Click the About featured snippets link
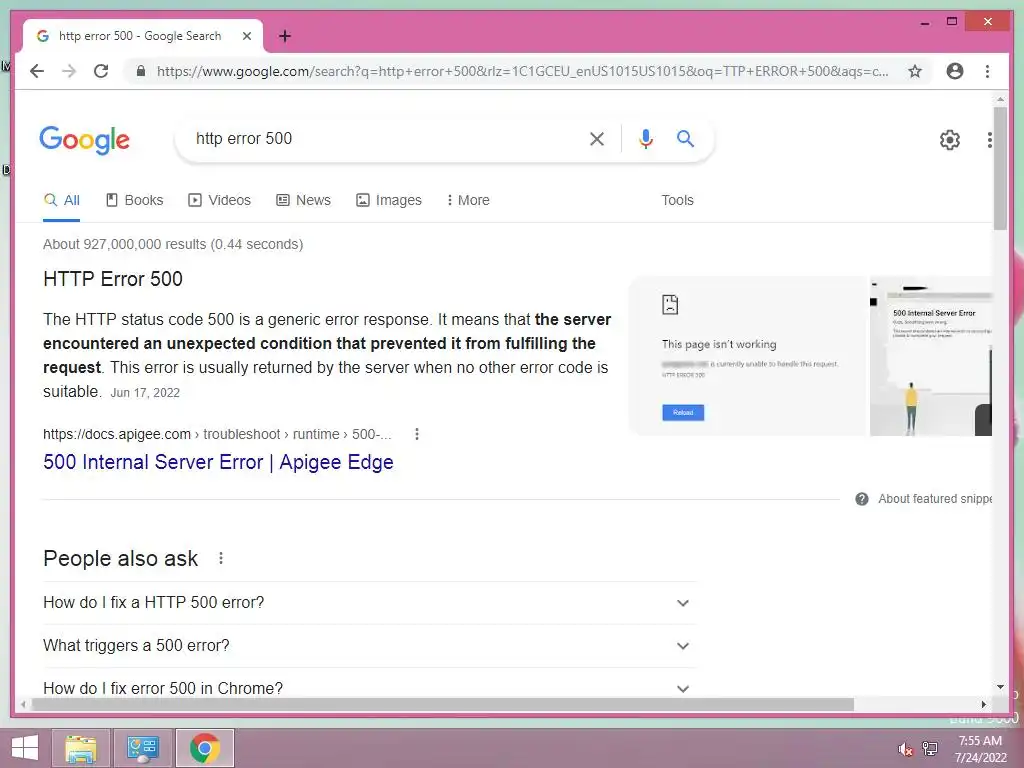1024x768 pixels. pyautogui.click(x=935, y=499)
